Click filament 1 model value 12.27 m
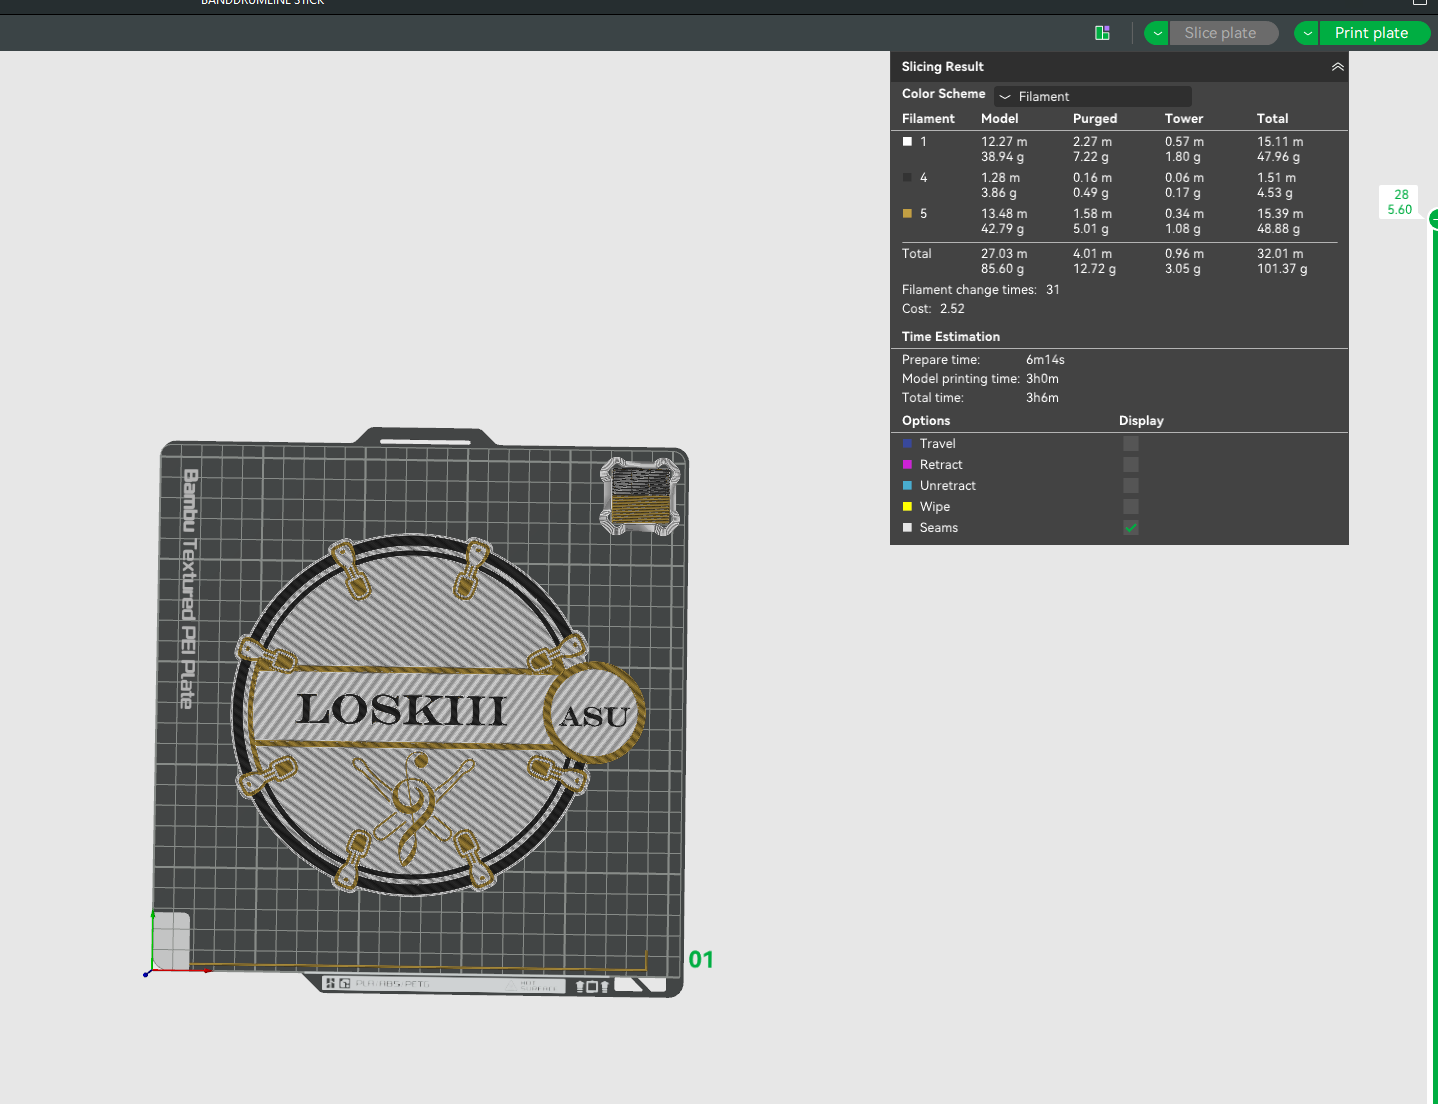 pos(1004,142)
